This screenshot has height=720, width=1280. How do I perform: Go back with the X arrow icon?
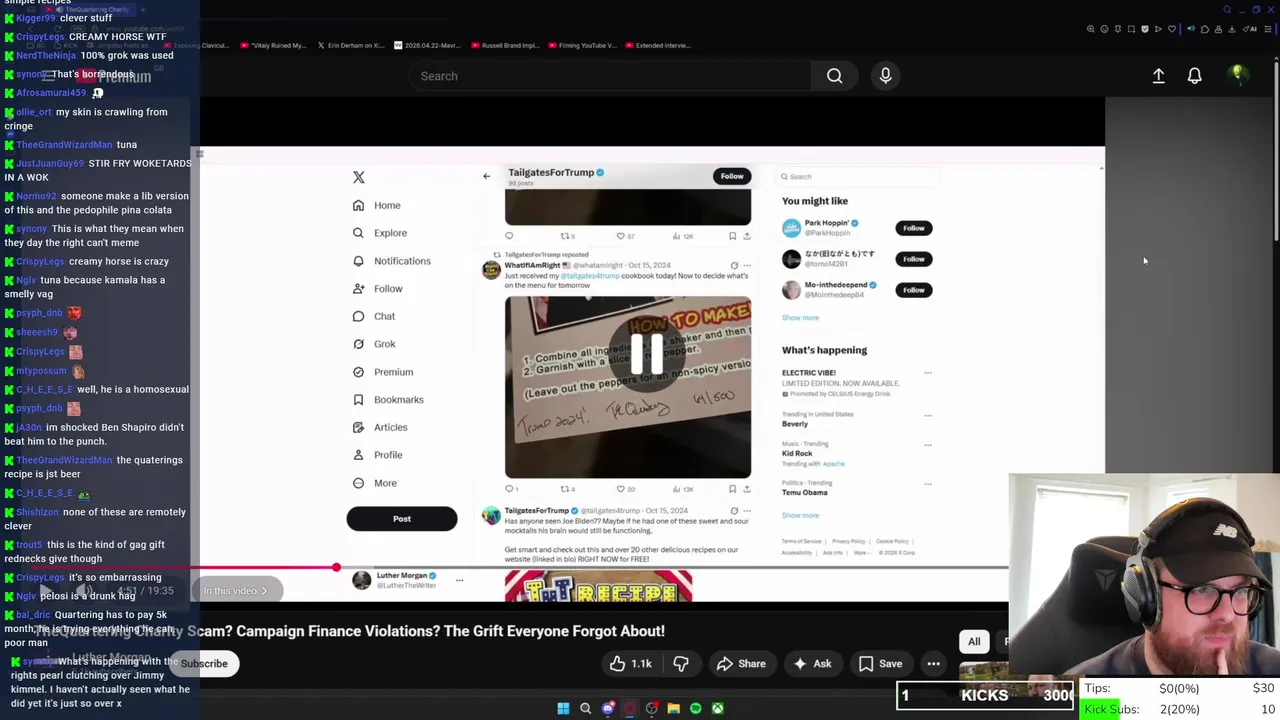[x=486, y=176]
